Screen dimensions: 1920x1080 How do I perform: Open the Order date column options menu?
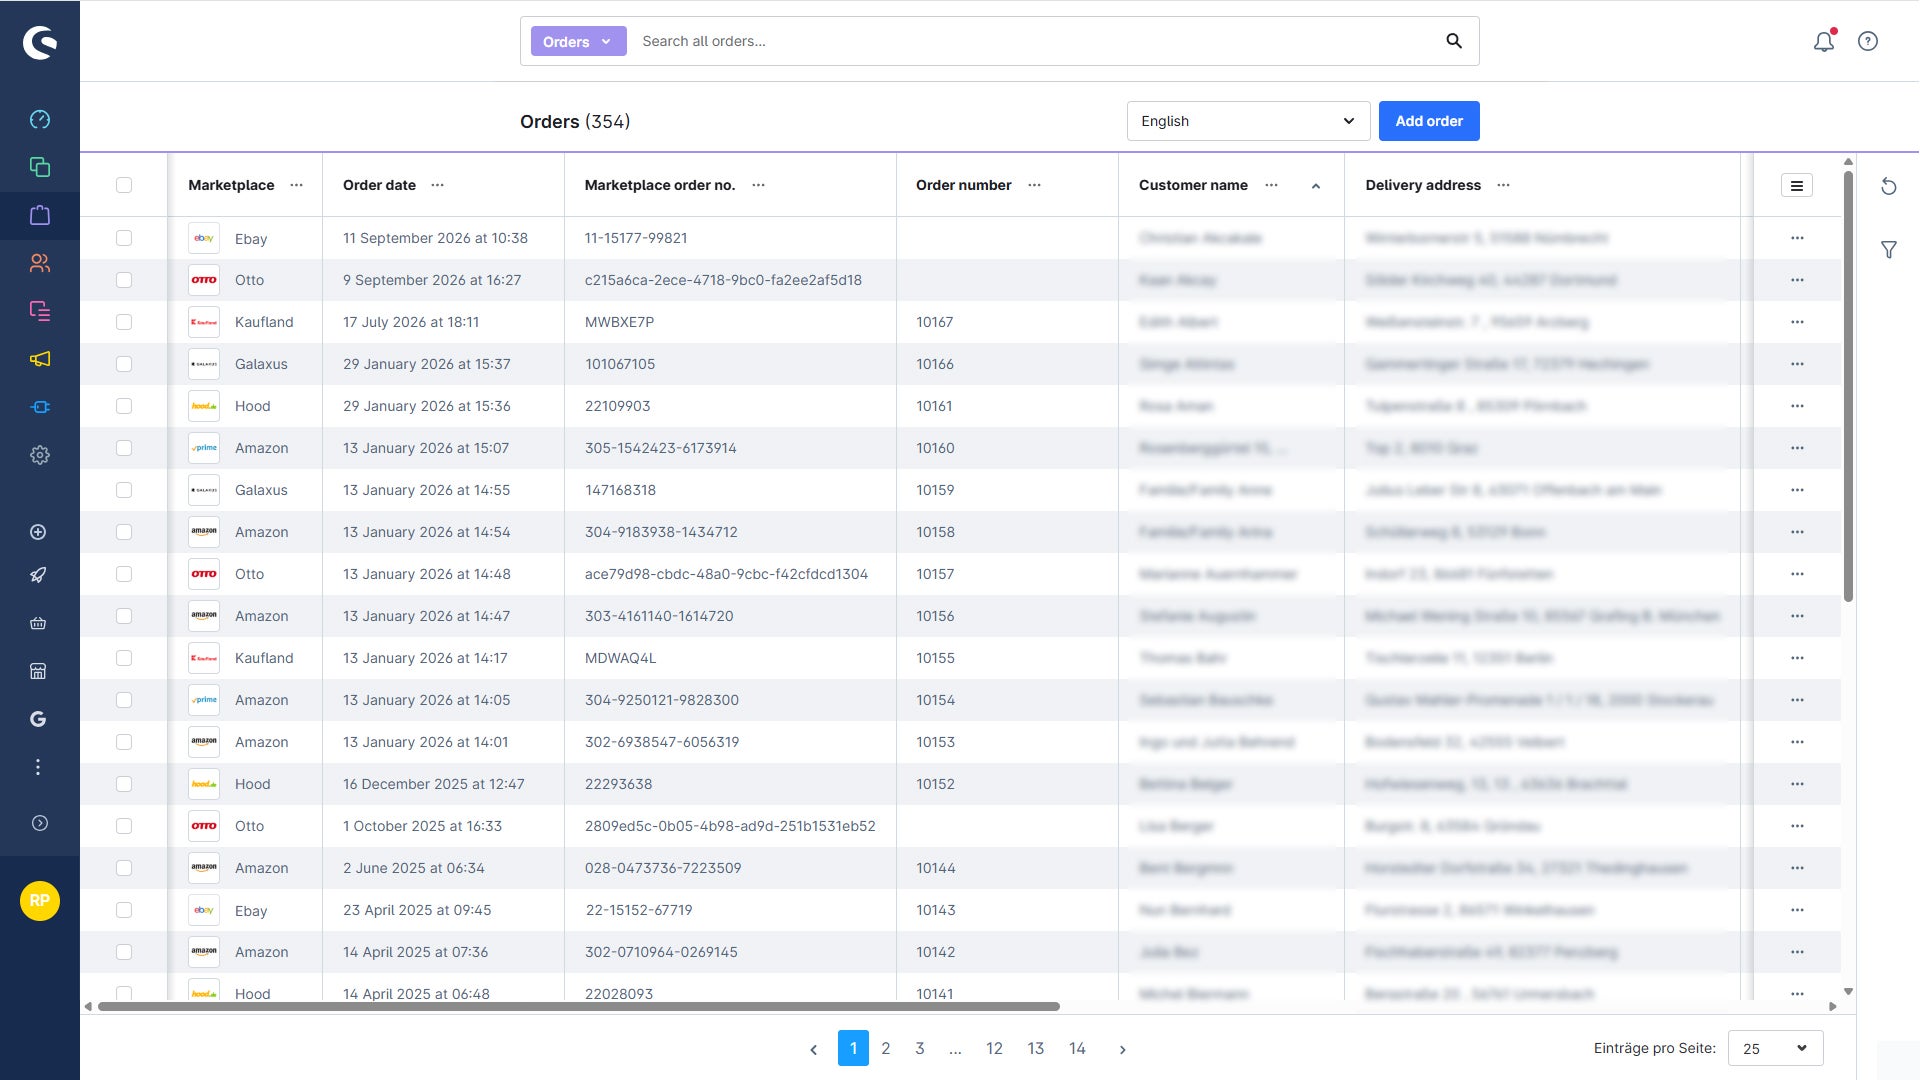pyautogui.click(x=437, y=185)
